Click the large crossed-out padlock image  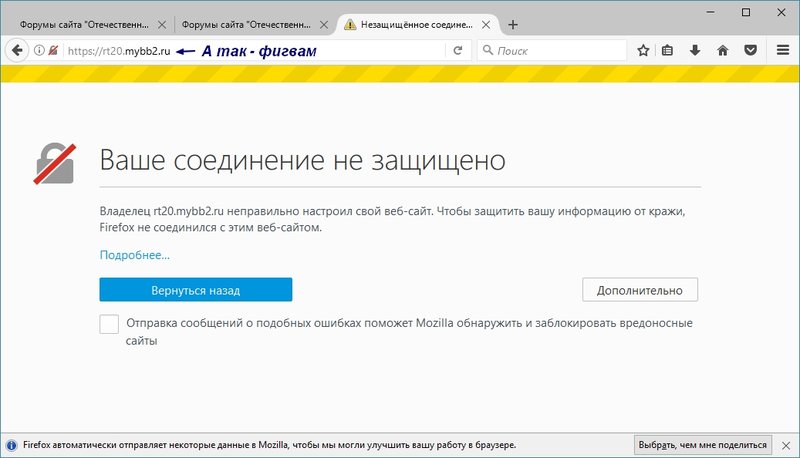coord(55,164)
